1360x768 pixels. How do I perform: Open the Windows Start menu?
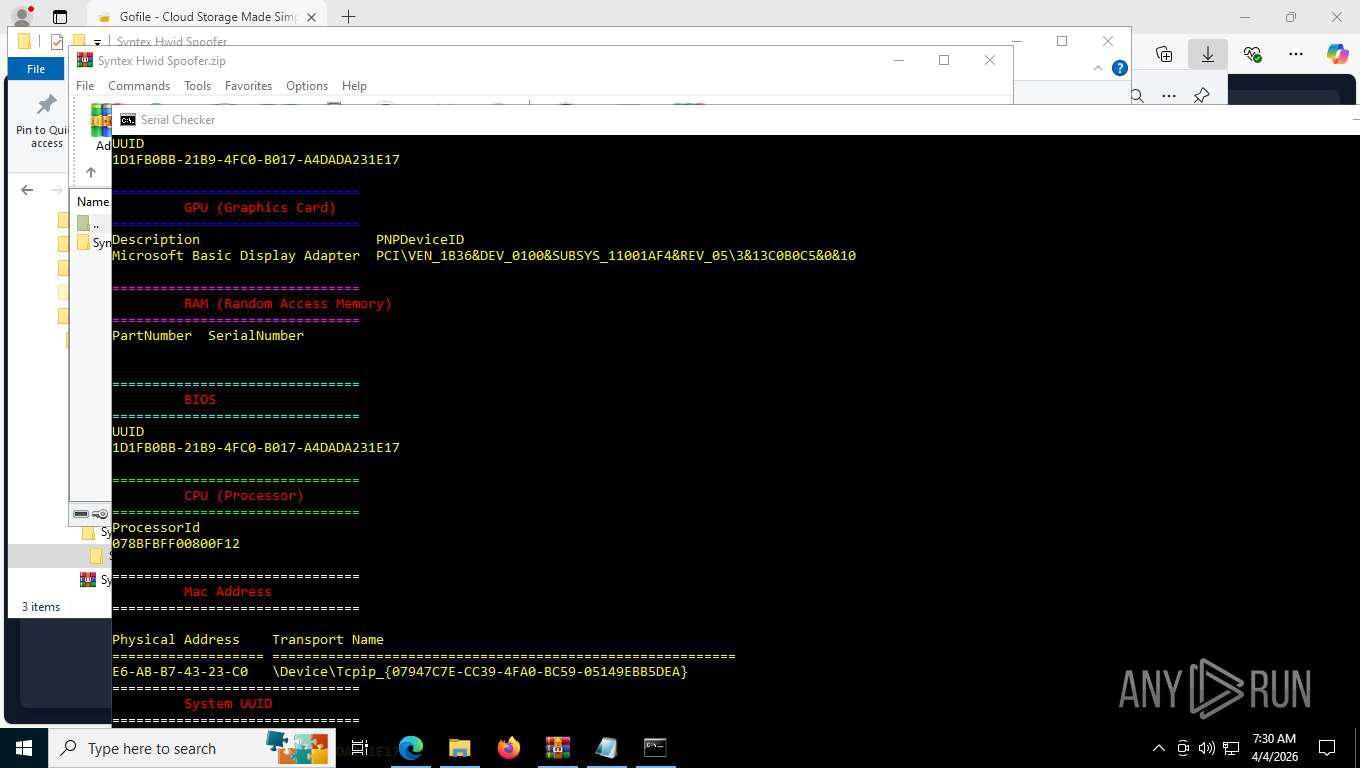23,748
